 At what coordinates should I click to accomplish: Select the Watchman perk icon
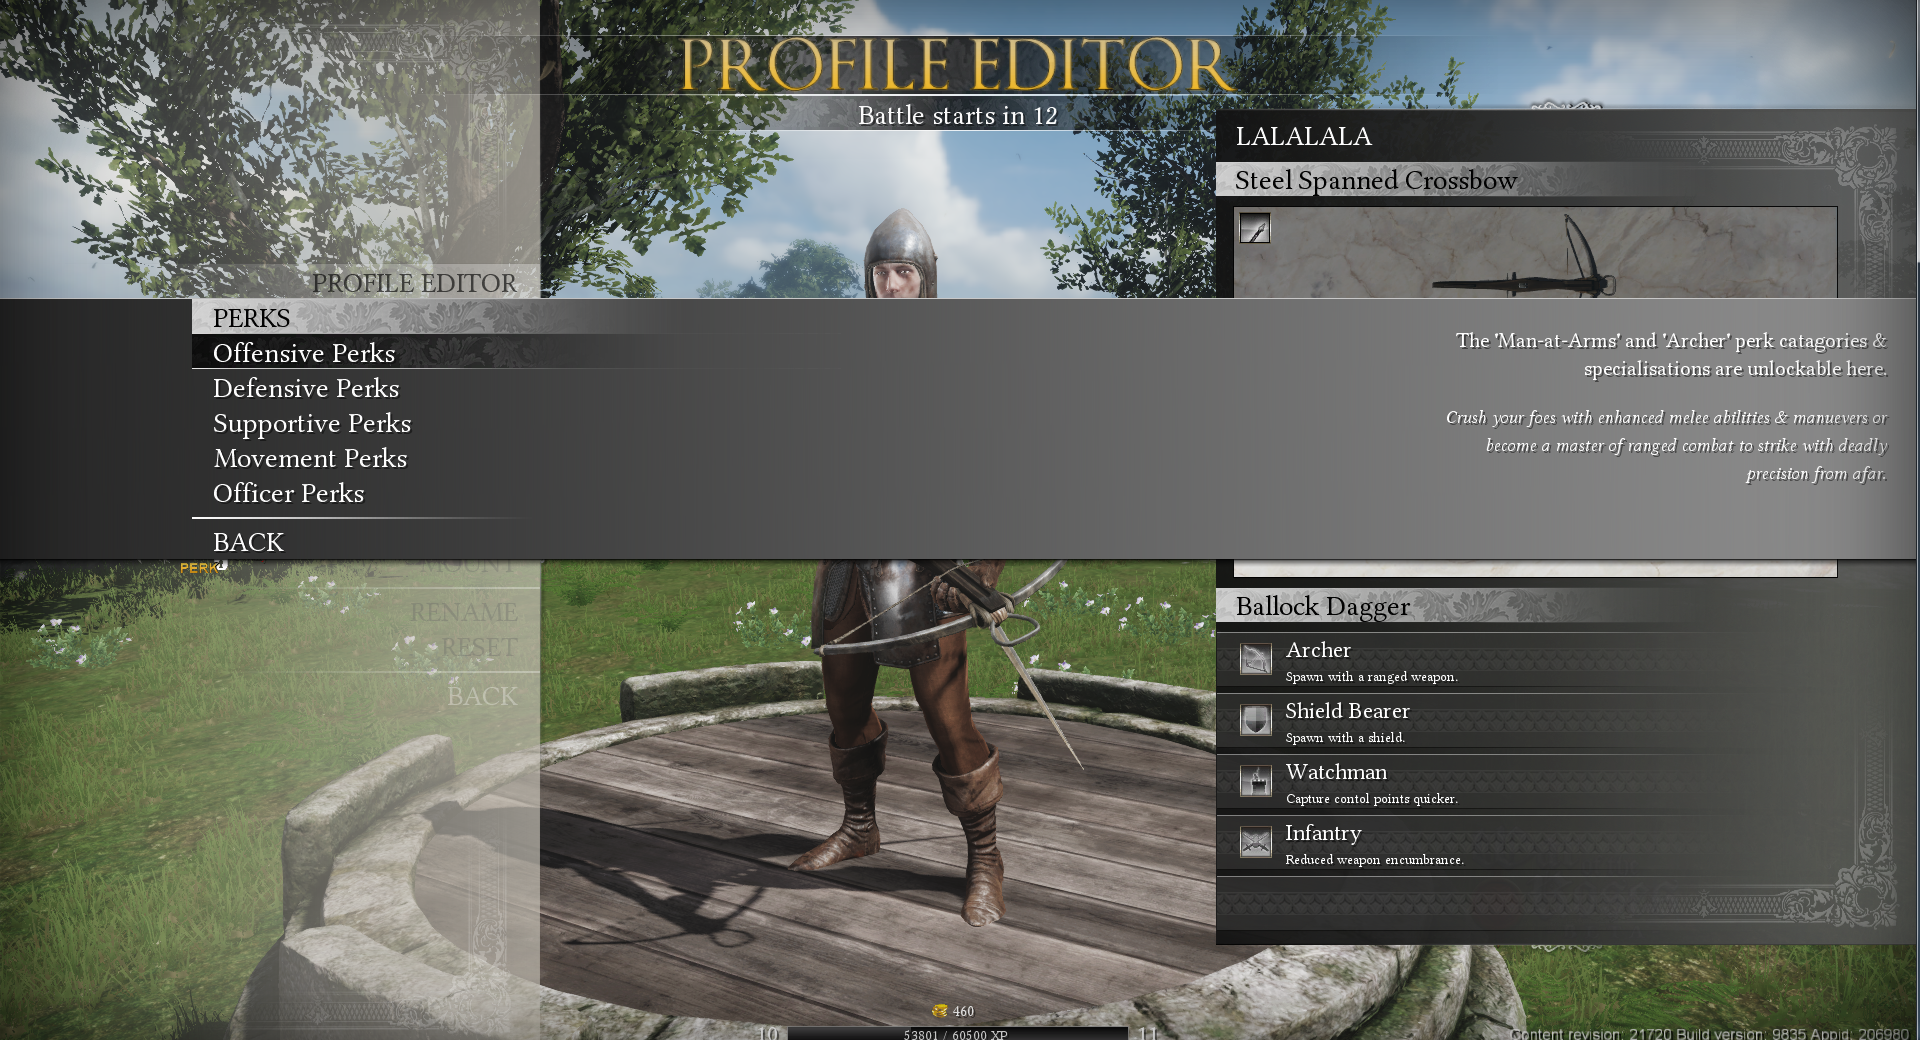1255,782
